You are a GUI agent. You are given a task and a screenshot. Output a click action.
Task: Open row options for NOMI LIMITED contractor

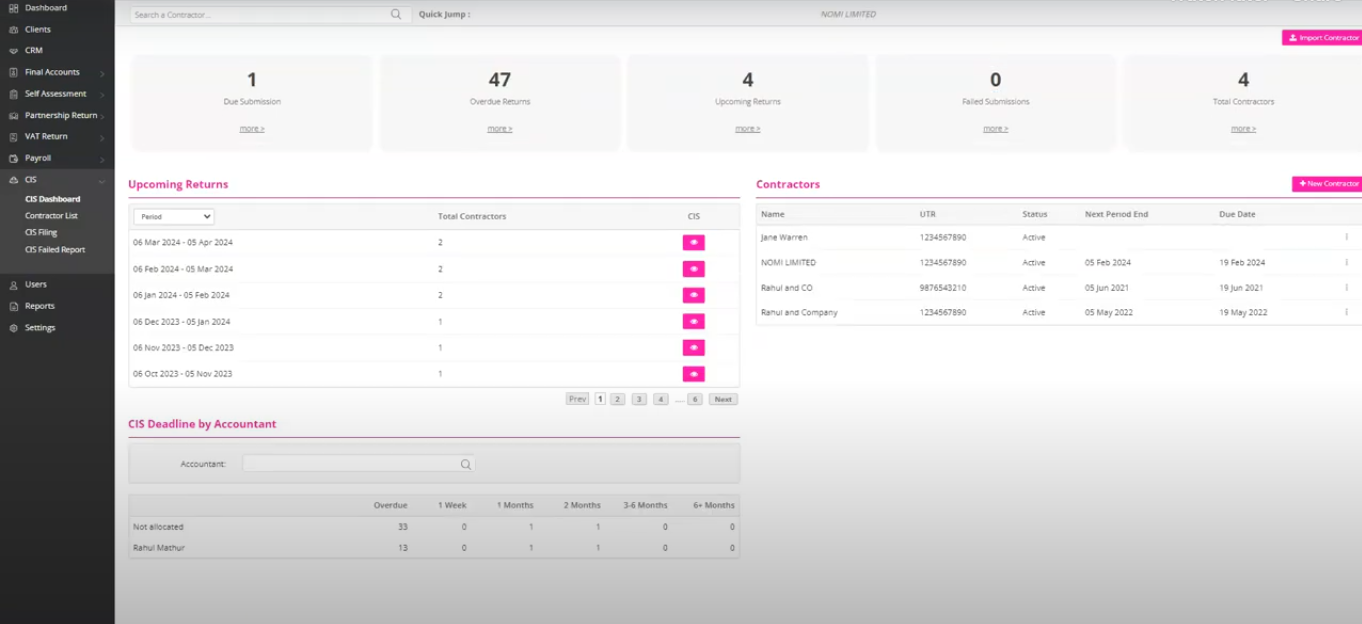point(1347,262)
